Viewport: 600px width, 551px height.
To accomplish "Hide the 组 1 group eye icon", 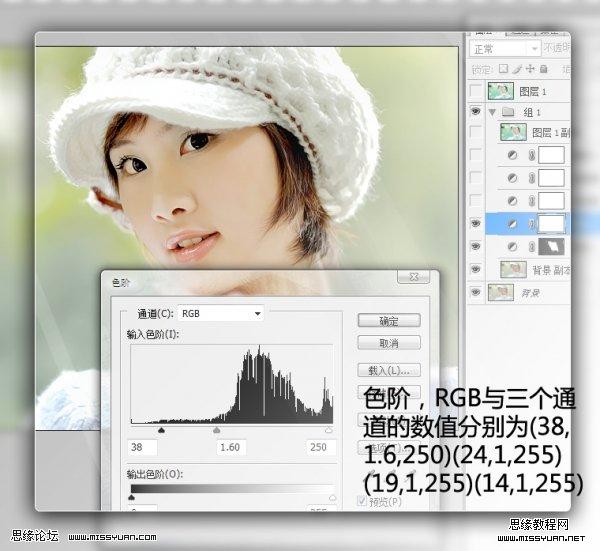I will pos(476,112).
